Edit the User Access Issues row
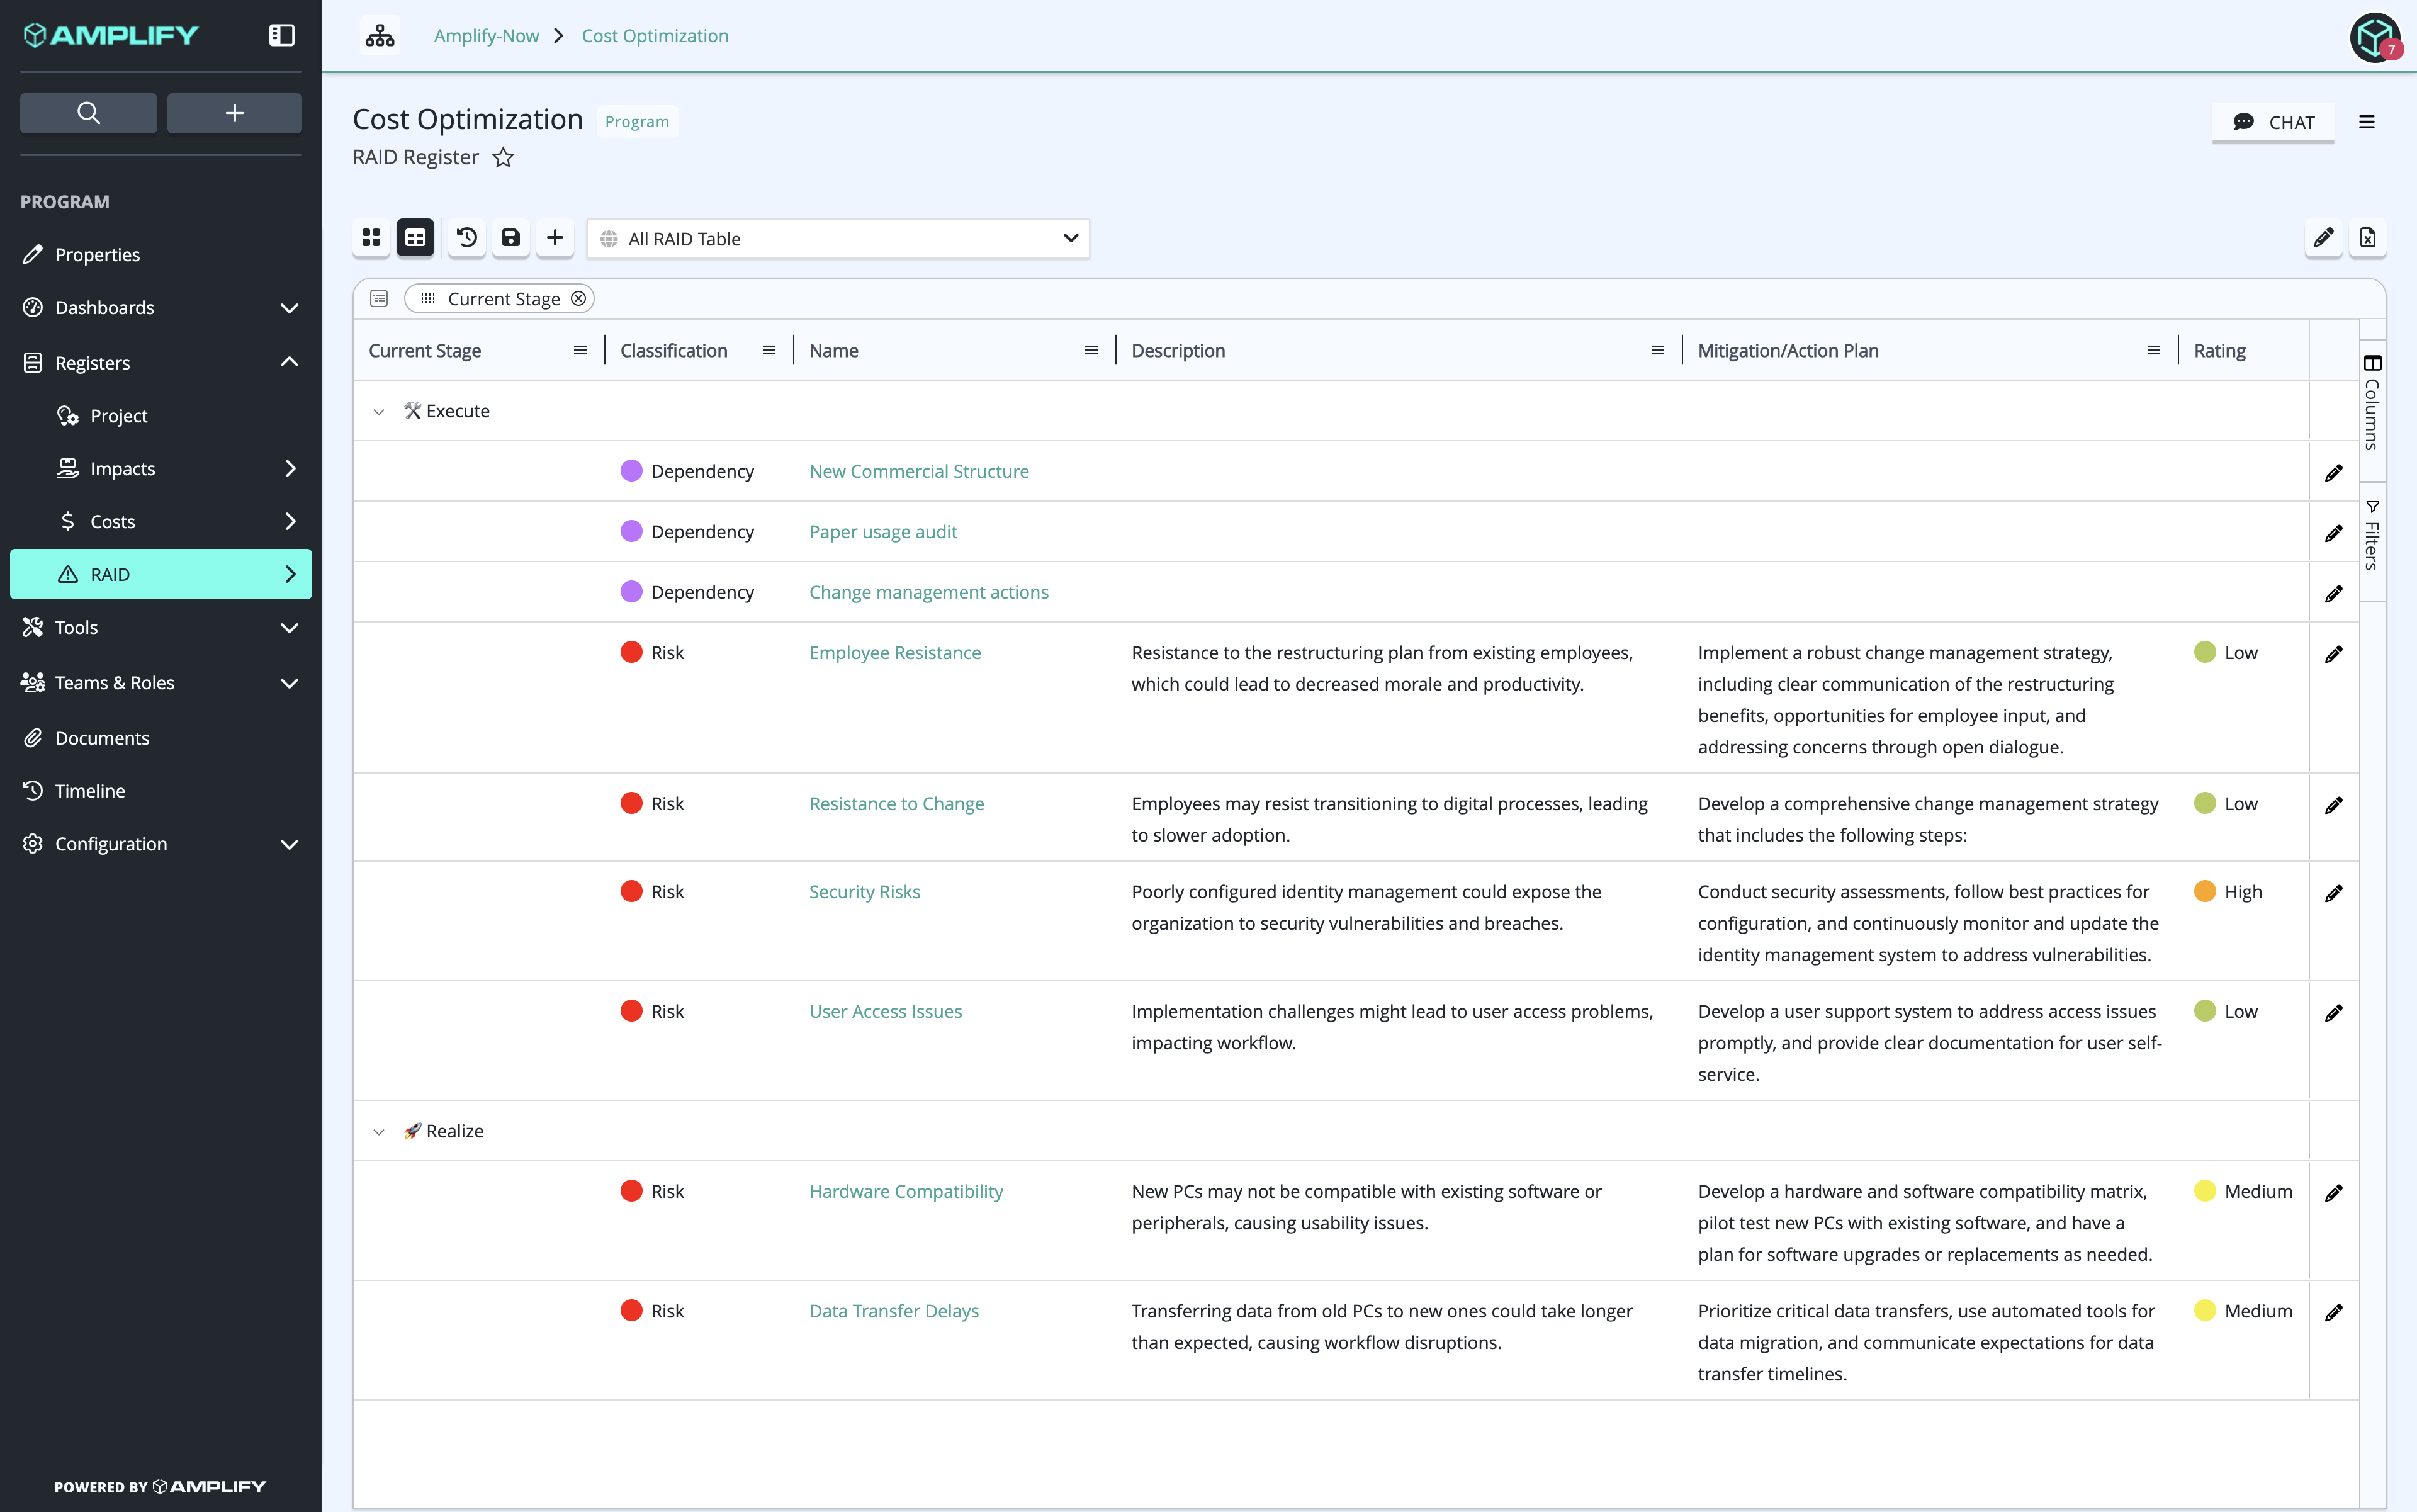2417x1512 pixels. [x=2333, y=1012]
